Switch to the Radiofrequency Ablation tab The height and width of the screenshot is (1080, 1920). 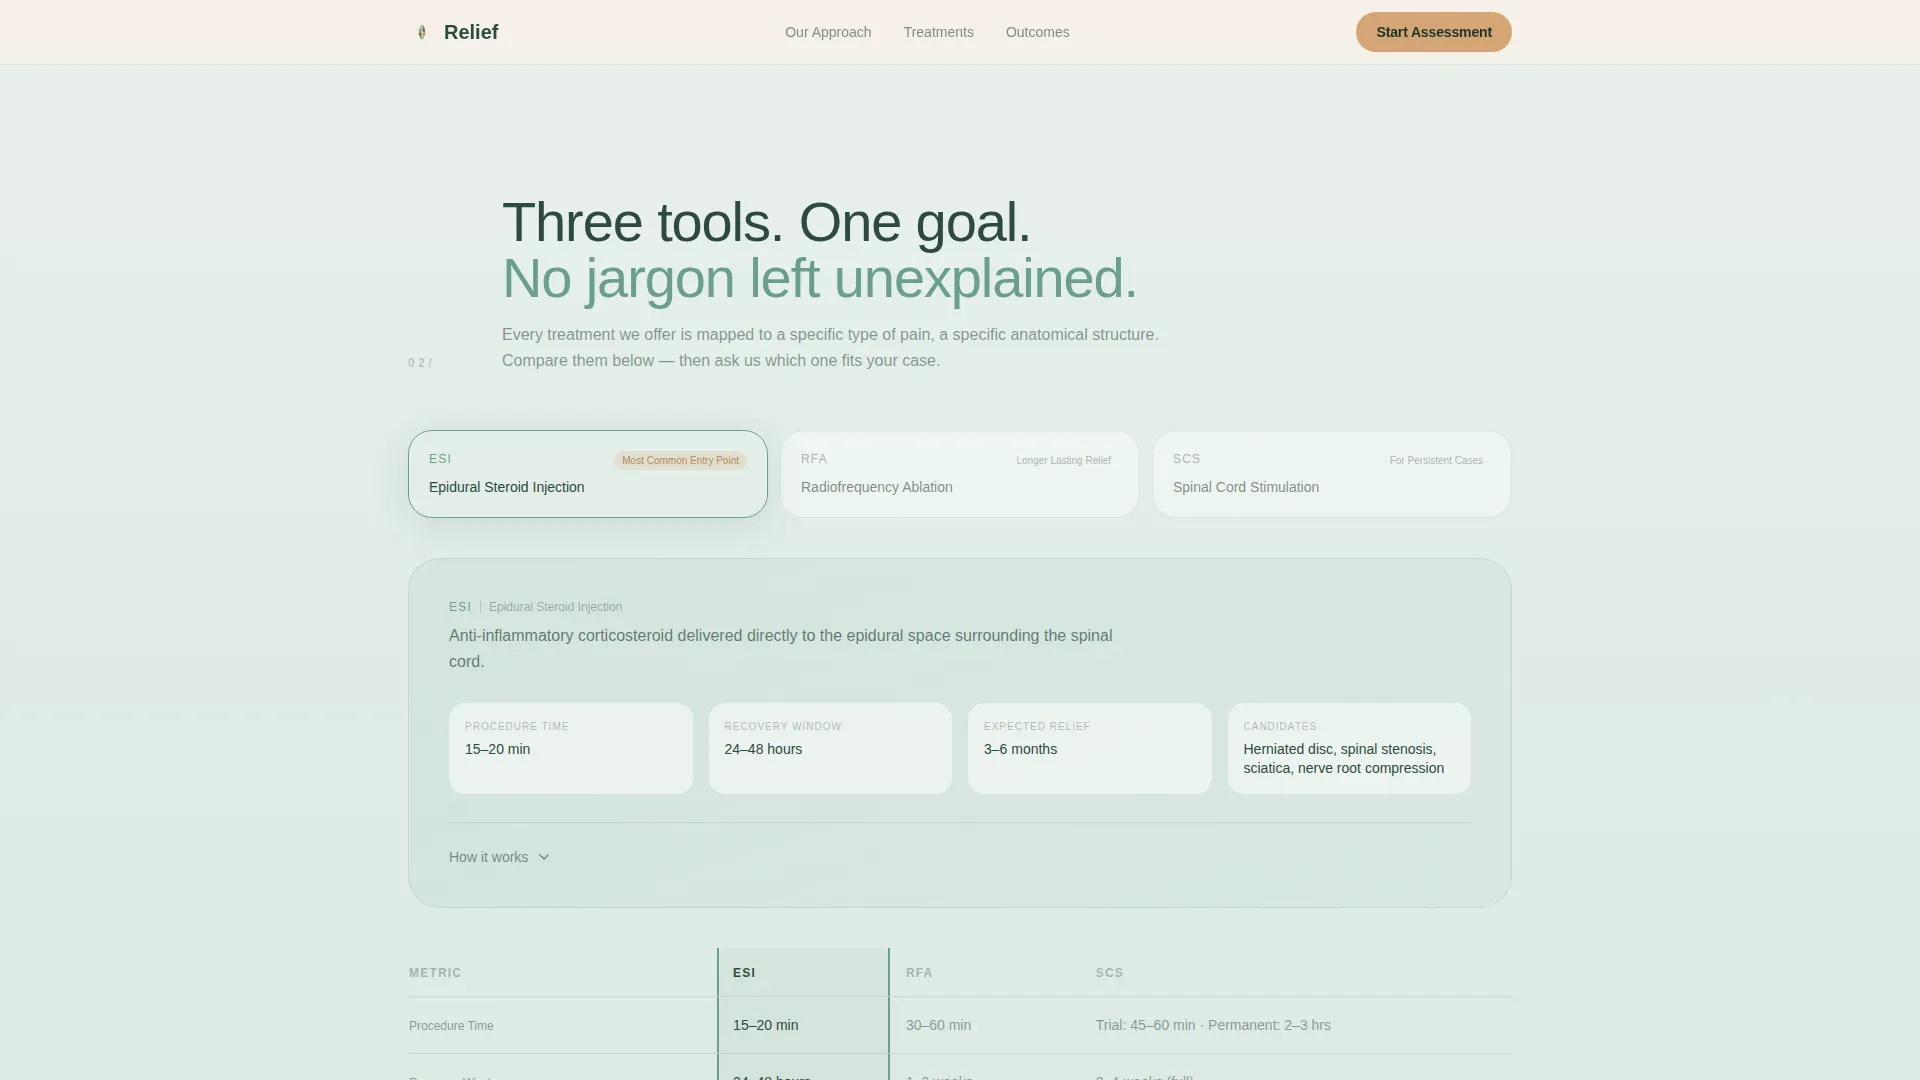click(x=960, y=474)
